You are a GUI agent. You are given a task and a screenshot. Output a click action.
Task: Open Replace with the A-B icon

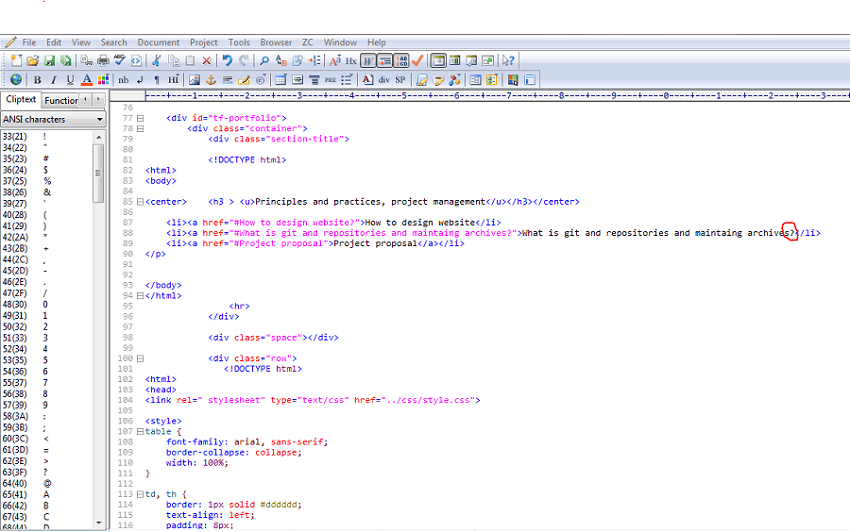click(281, 61)
